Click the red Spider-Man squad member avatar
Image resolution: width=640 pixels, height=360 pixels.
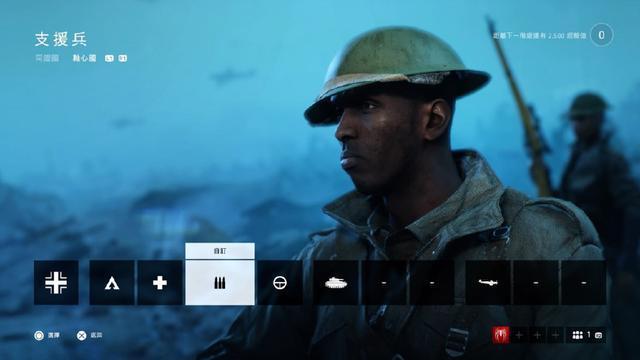click(x=501, y=336)
